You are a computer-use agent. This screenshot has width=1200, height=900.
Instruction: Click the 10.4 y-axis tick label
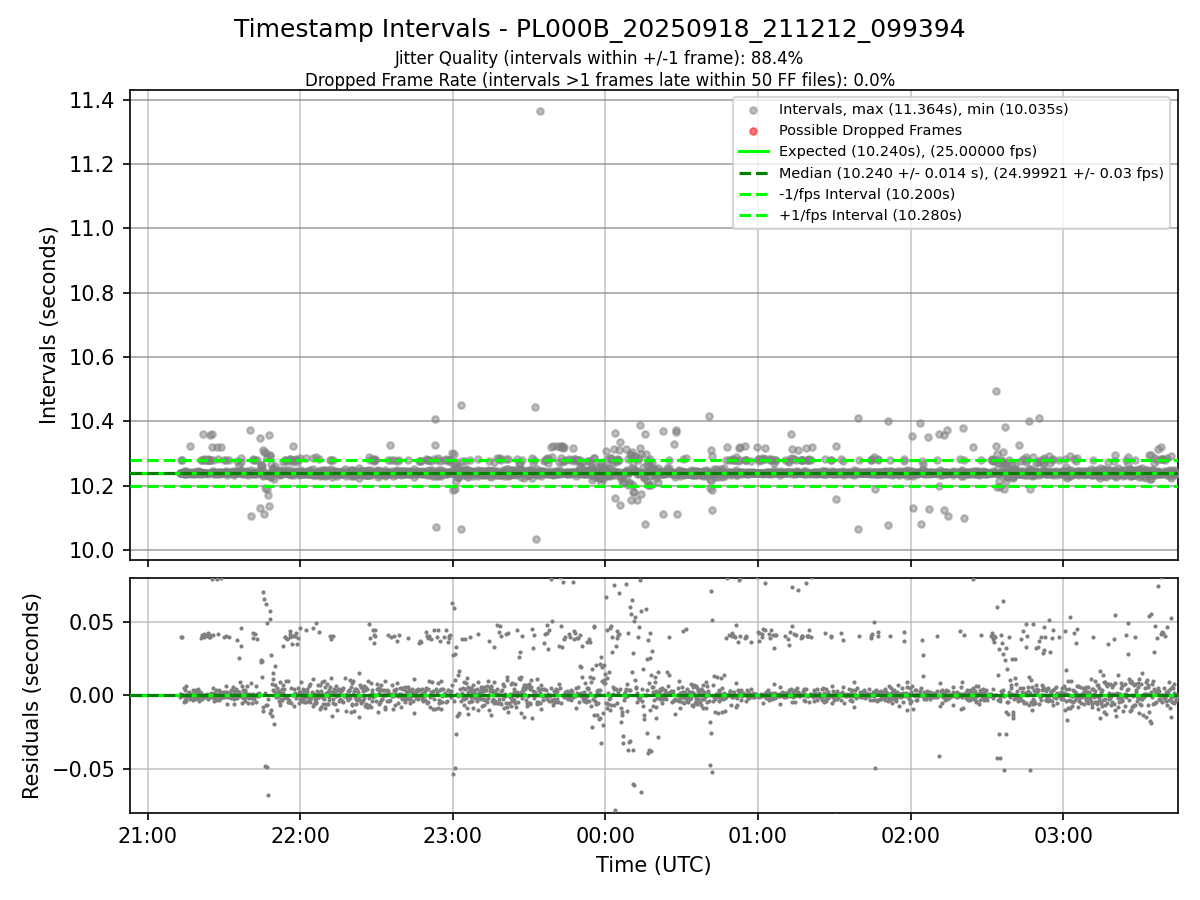(91, 422)
